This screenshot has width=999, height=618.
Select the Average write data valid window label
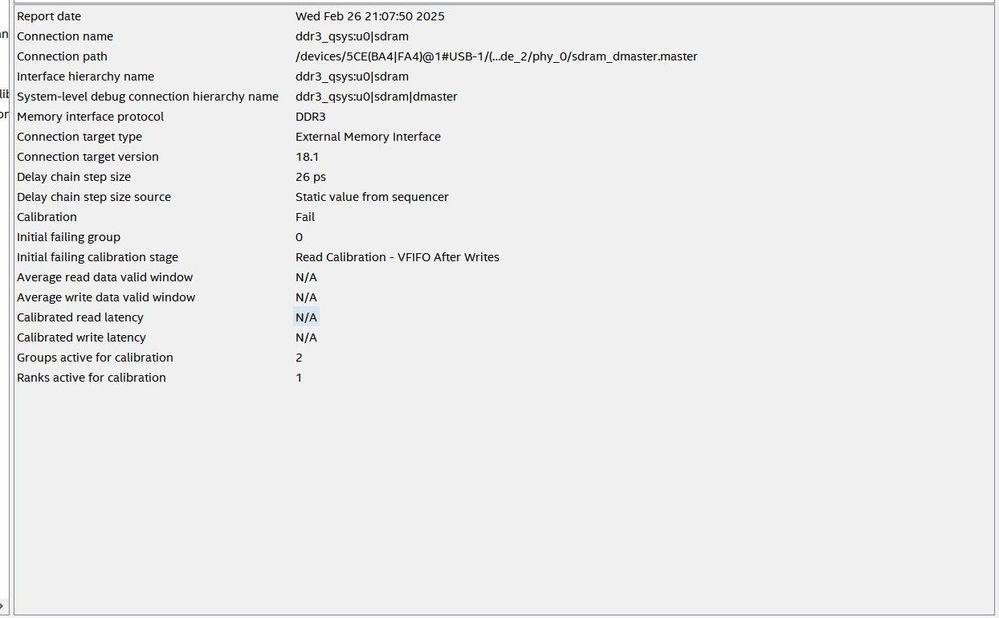pos(106,297)
